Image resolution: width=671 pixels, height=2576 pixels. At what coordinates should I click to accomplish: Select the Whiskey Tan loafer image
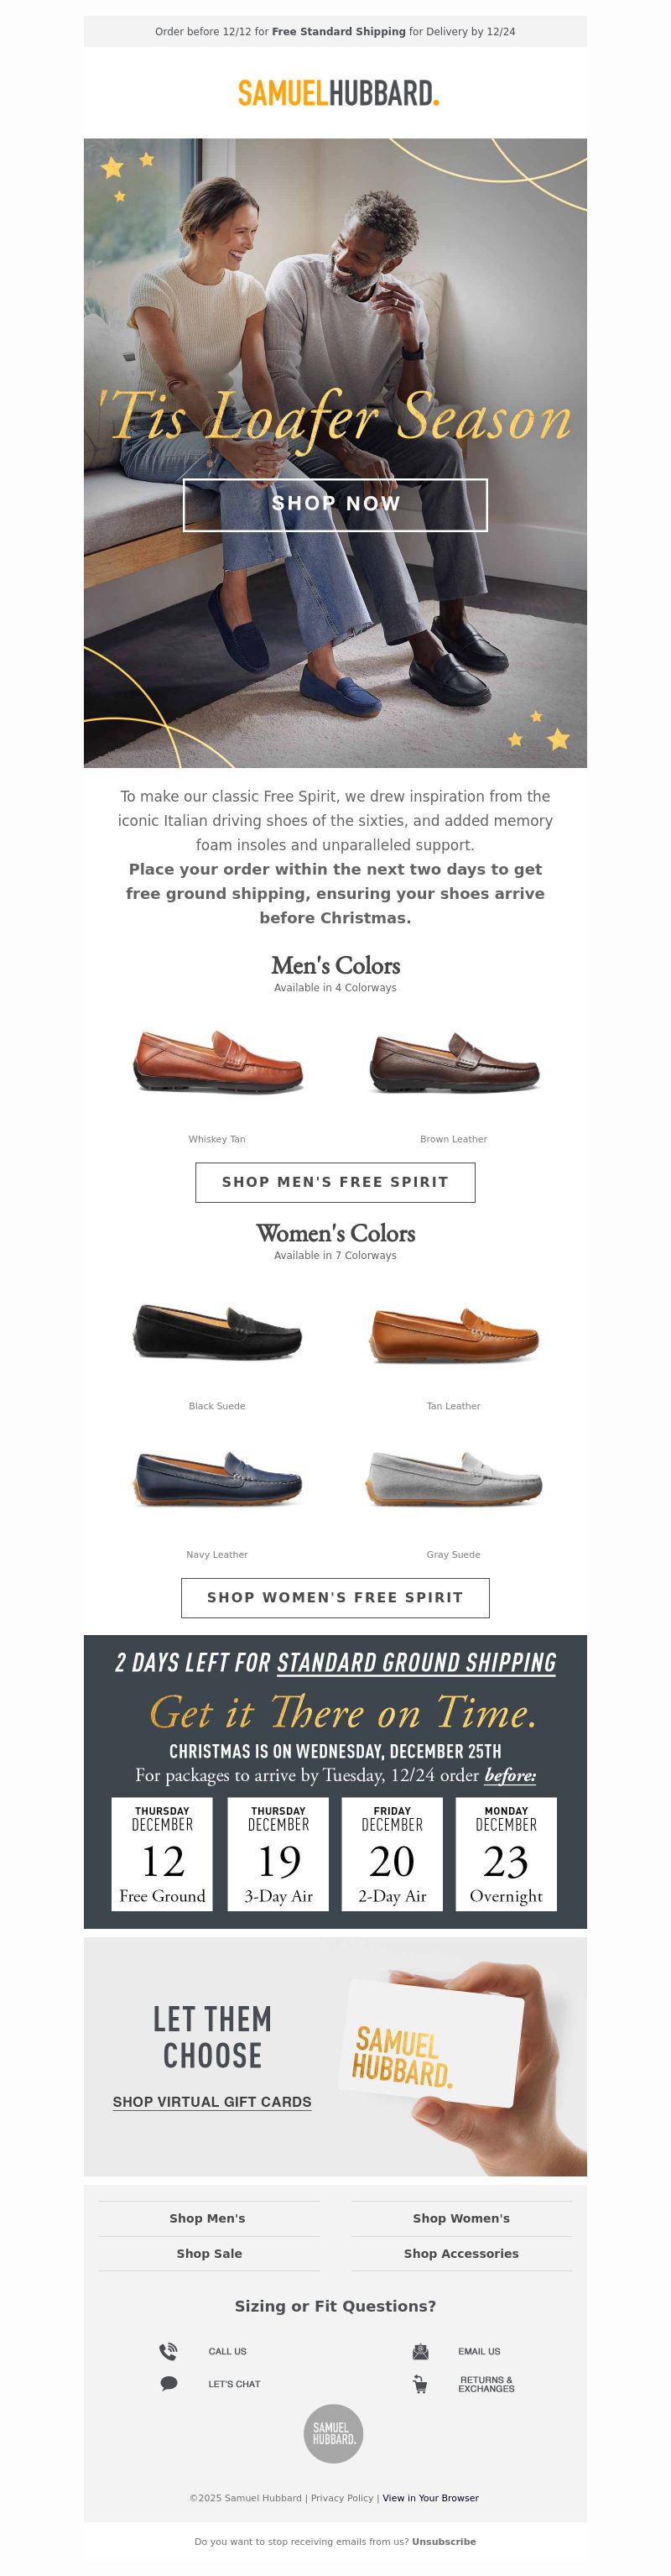click(218, 1062)
